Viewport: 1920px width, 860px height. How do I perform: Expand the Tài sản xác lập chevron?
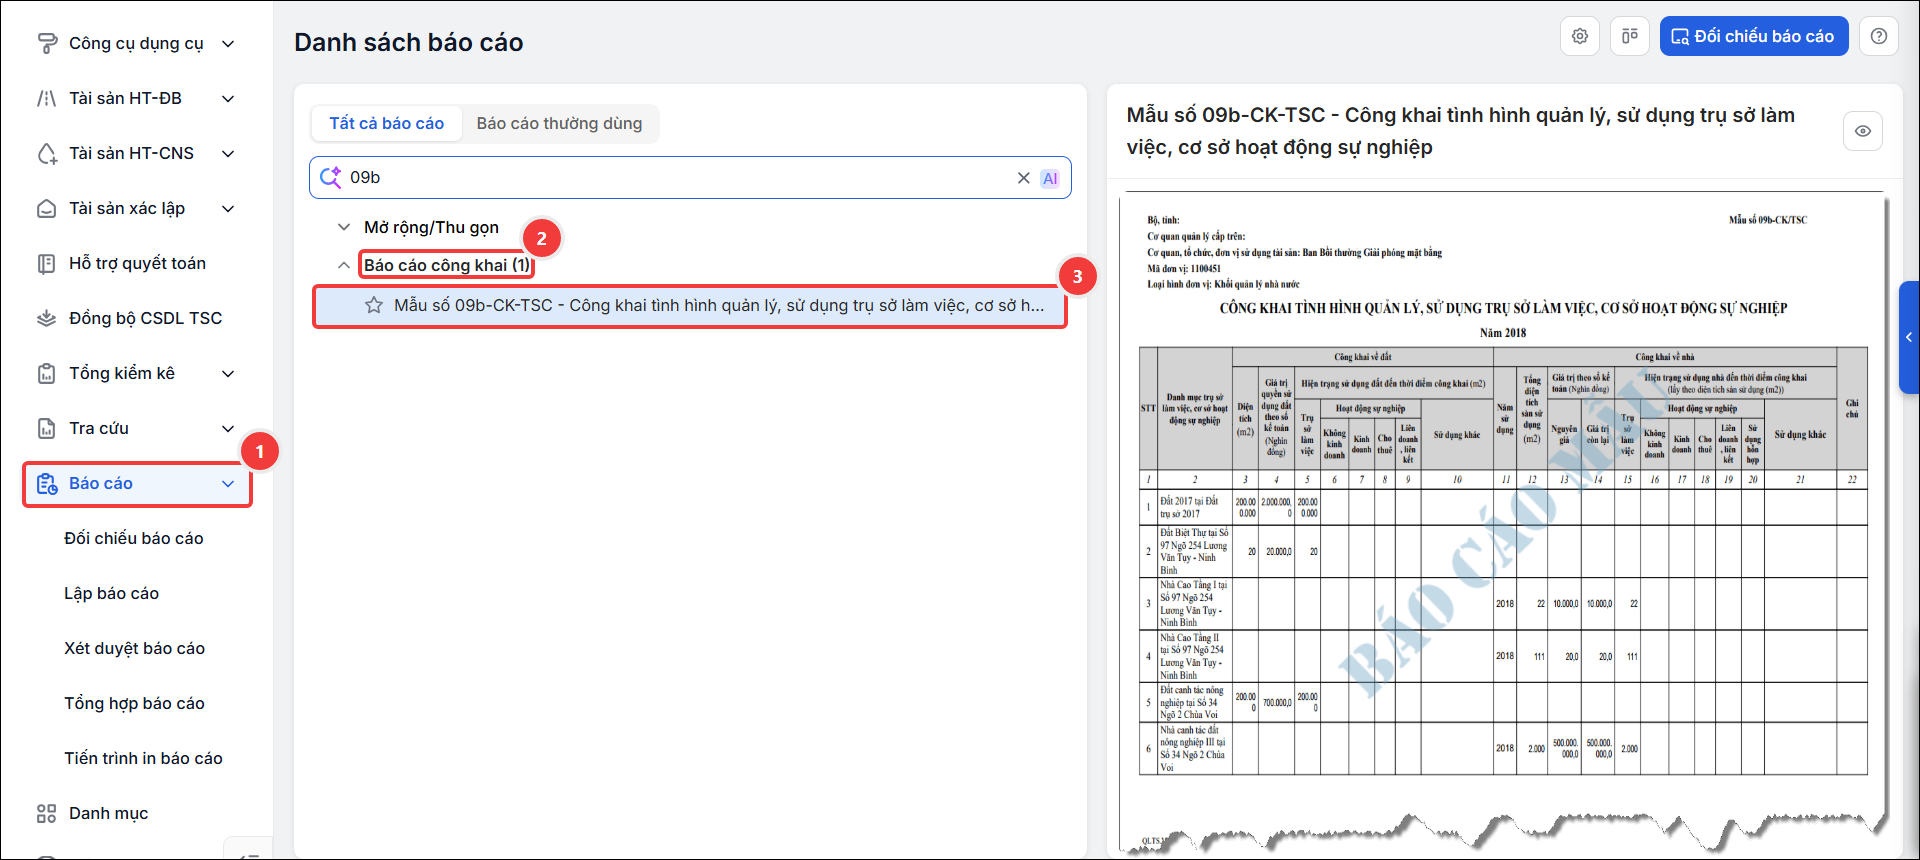click(228, 208)
